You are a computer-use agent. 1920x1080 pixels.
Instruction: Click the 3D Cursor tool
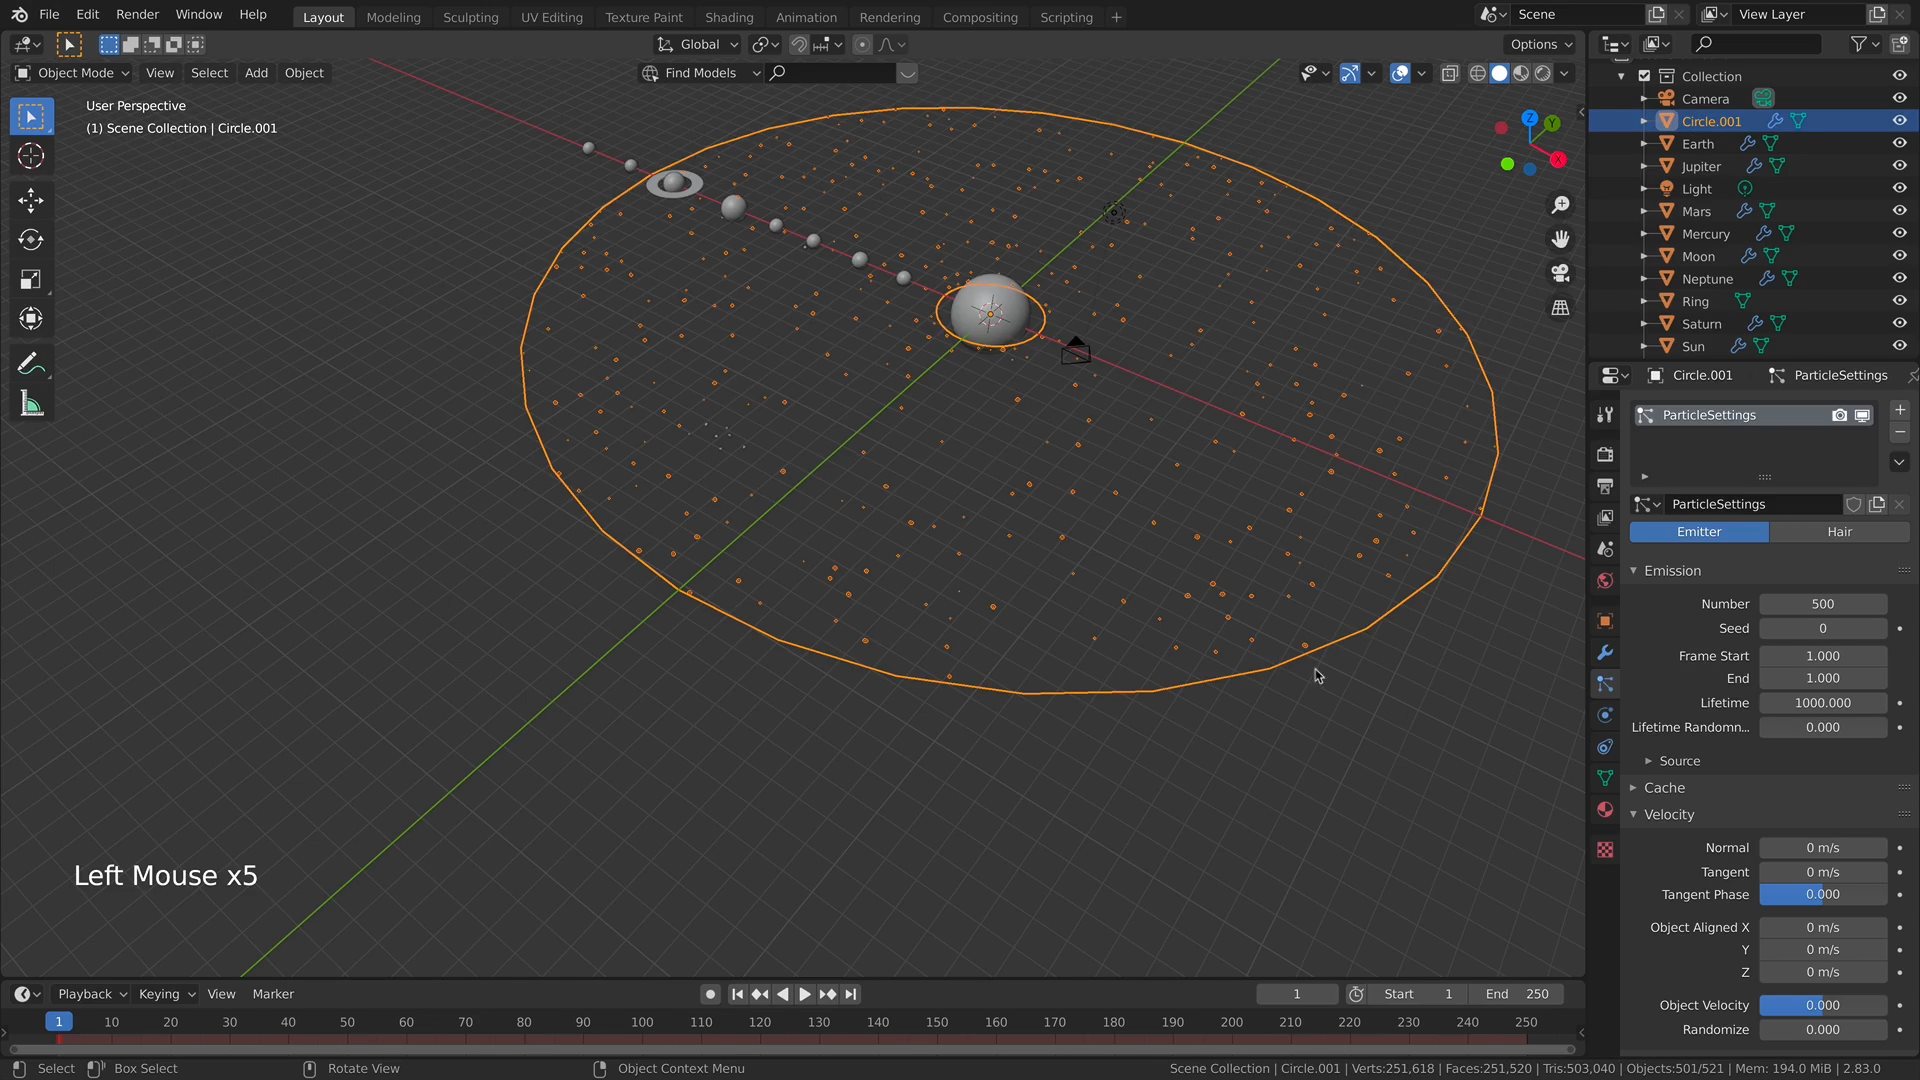click(x=30, y=156)
